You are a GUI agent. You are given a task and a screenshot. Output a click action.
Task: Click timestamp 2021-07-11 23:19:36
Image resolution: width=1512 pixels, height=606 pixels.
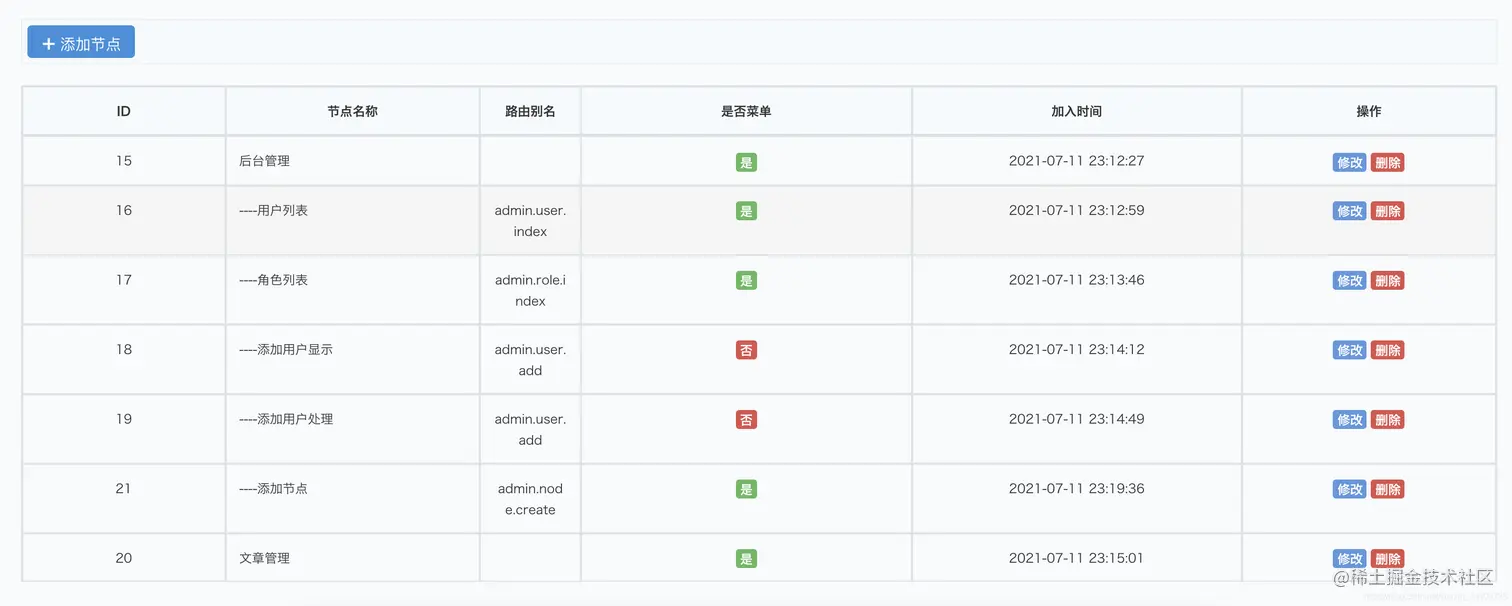[x=1076, y=488]
